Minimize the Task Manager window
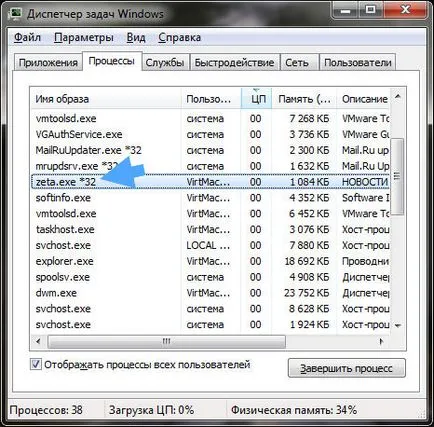 [x=346, y=11]
